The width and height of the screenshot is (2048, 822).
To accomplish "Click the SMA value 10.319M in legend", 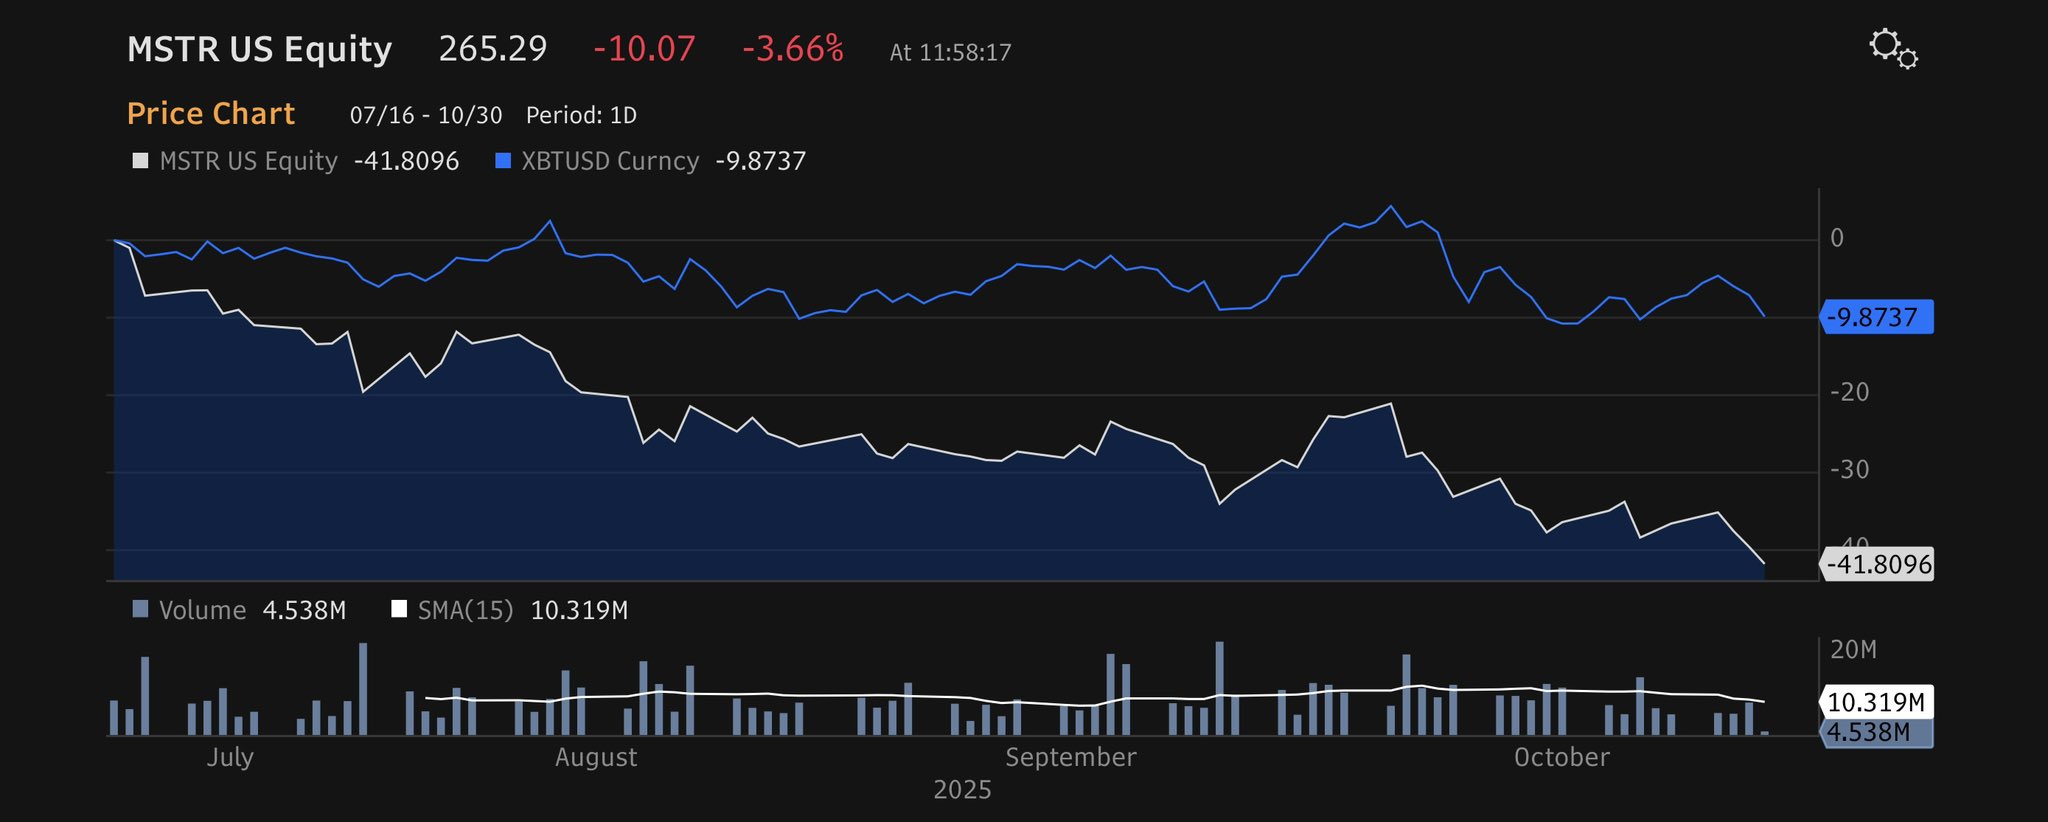I will (579, 610).
